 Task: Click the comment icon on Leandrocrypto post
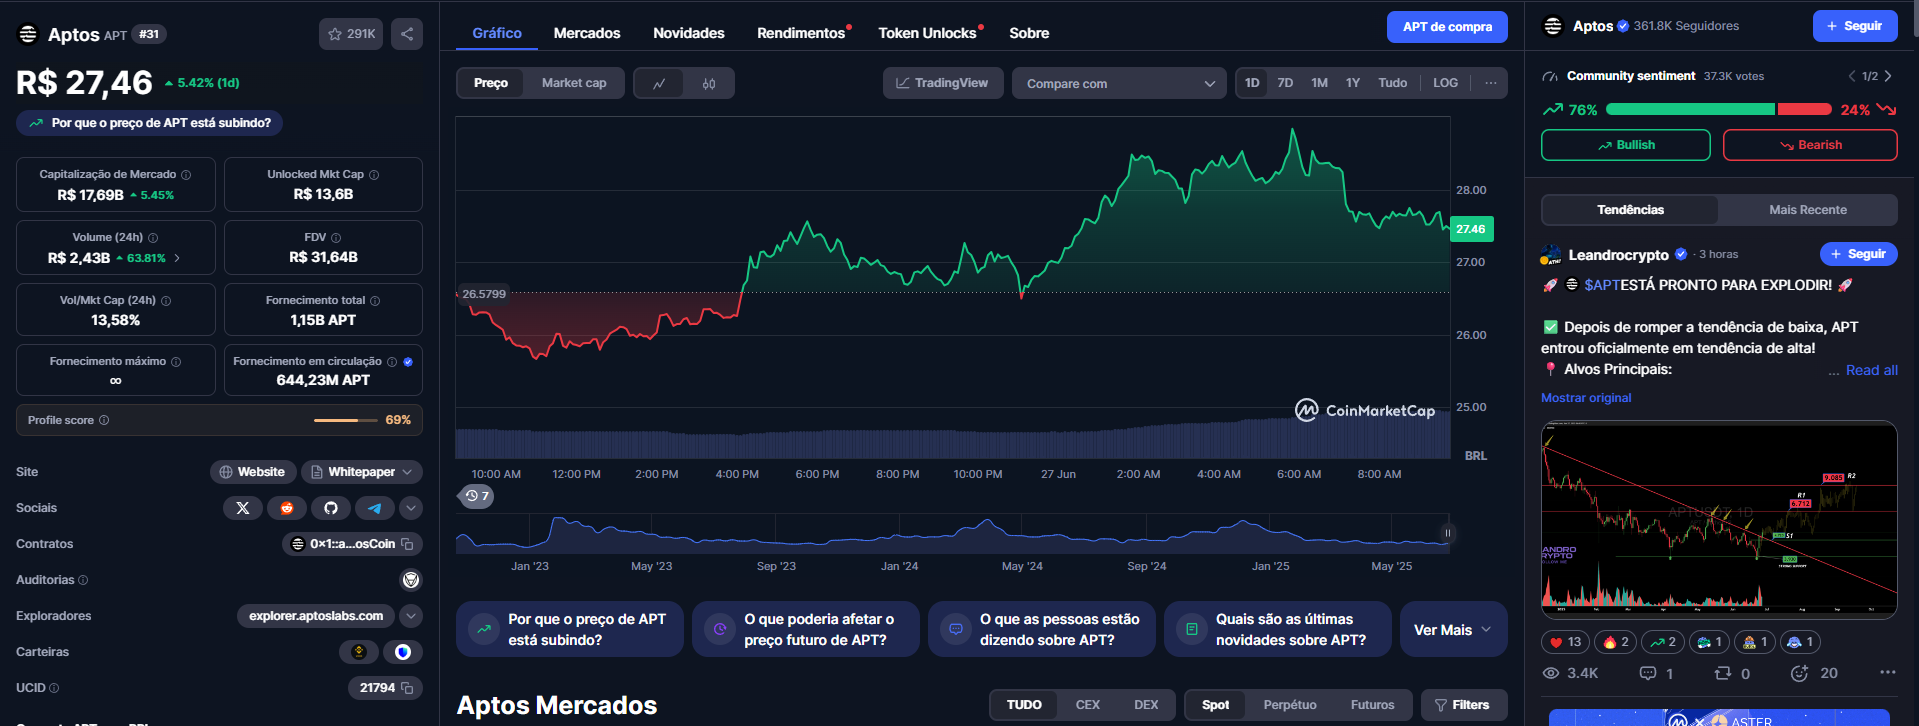pyautogui.click(x=1648, y=673)
